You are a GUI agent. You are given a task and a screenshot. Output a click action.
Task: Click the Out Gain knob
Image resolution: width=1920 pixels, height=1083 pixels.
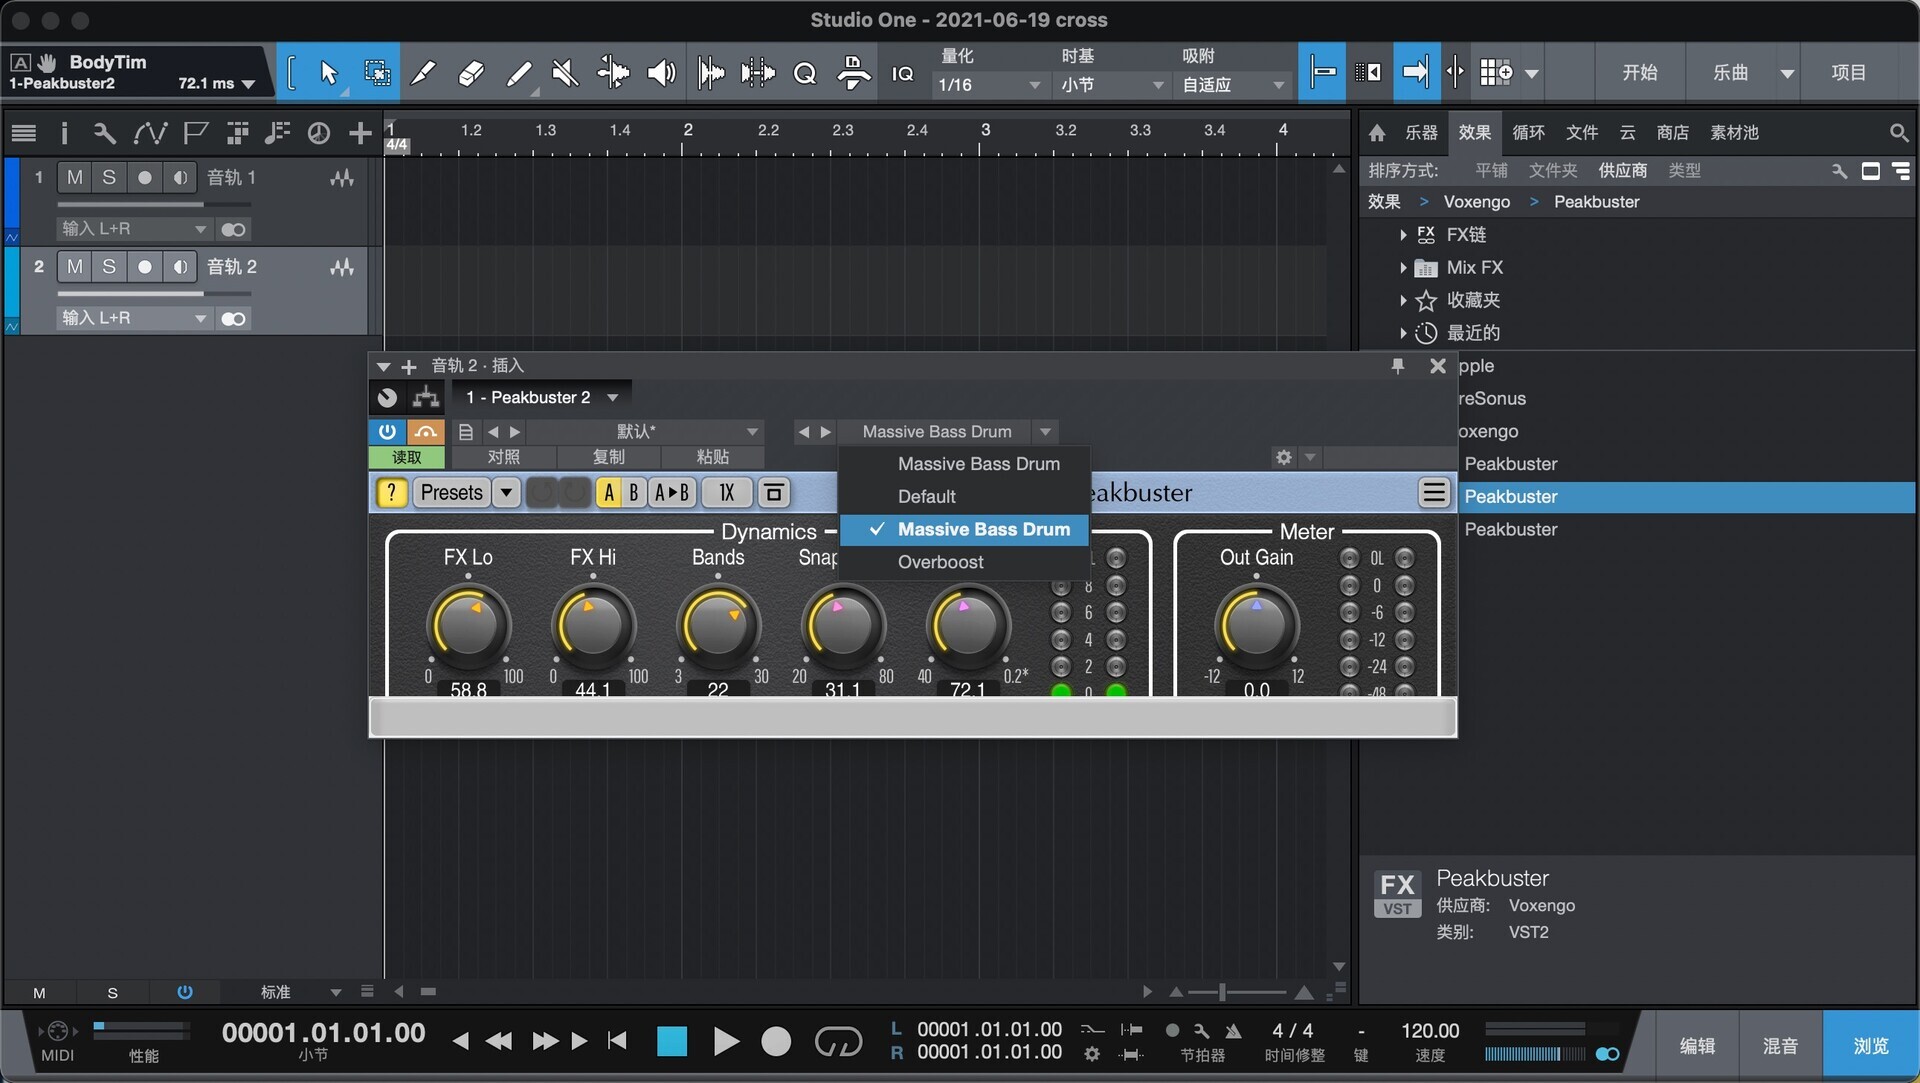click(x=1256, y=626)
